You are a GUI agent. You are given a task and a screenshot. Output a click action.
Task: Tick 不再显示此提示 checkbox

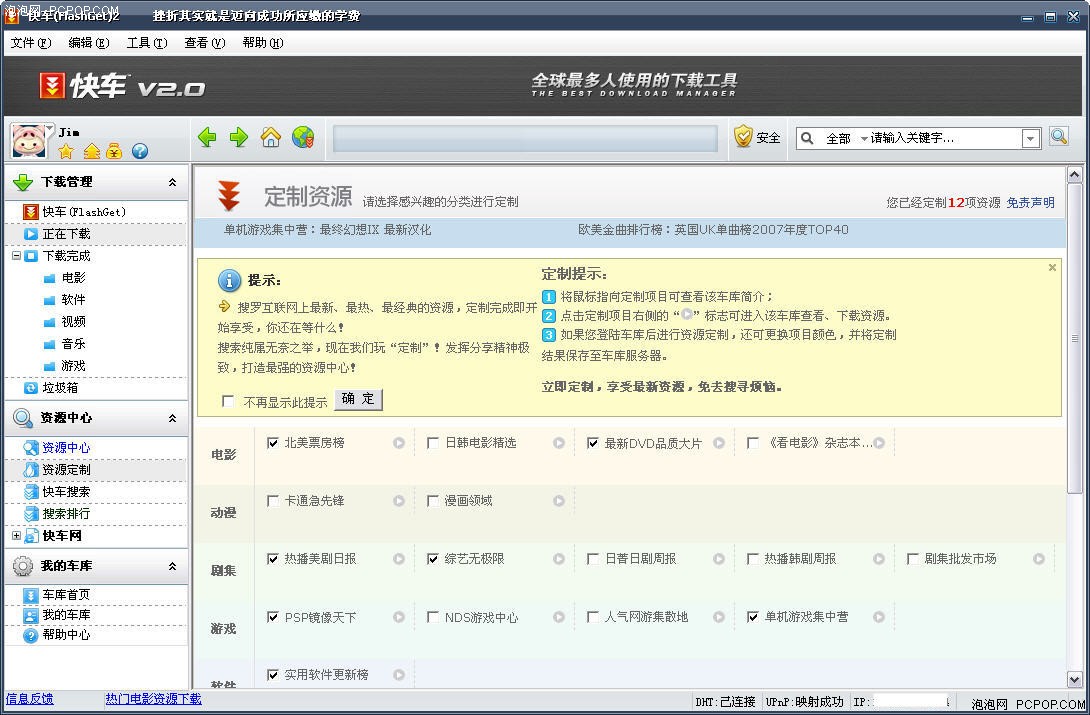pyautogui.click(x=227, y=402)
